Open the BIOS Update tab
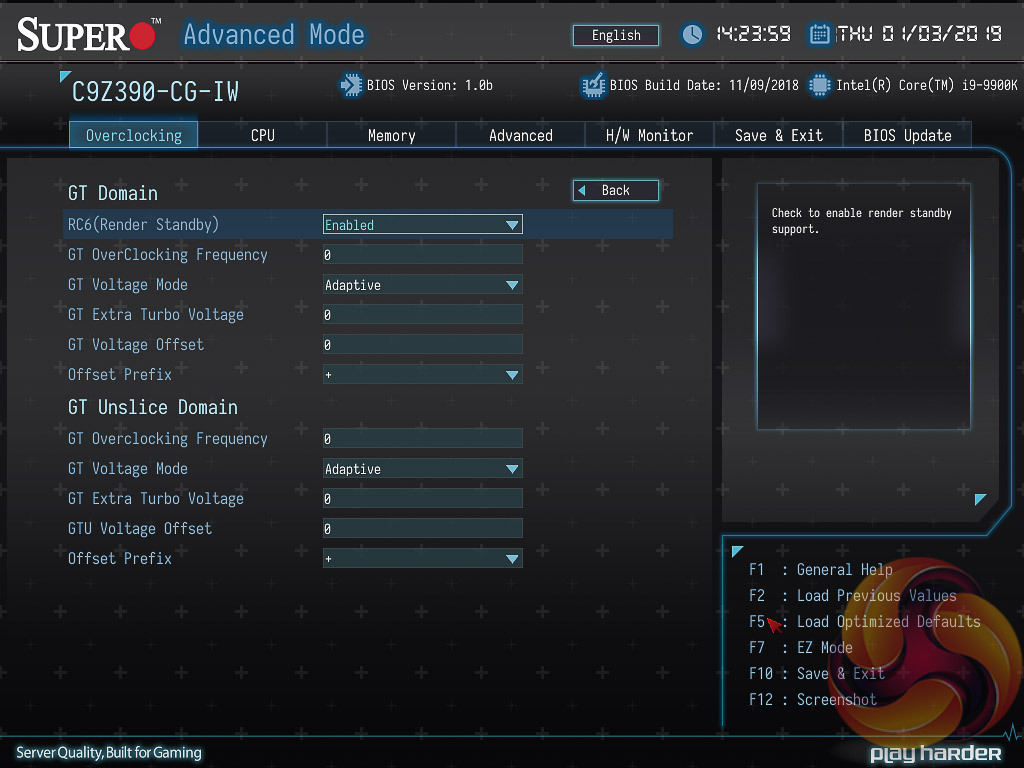 point(907,135)
